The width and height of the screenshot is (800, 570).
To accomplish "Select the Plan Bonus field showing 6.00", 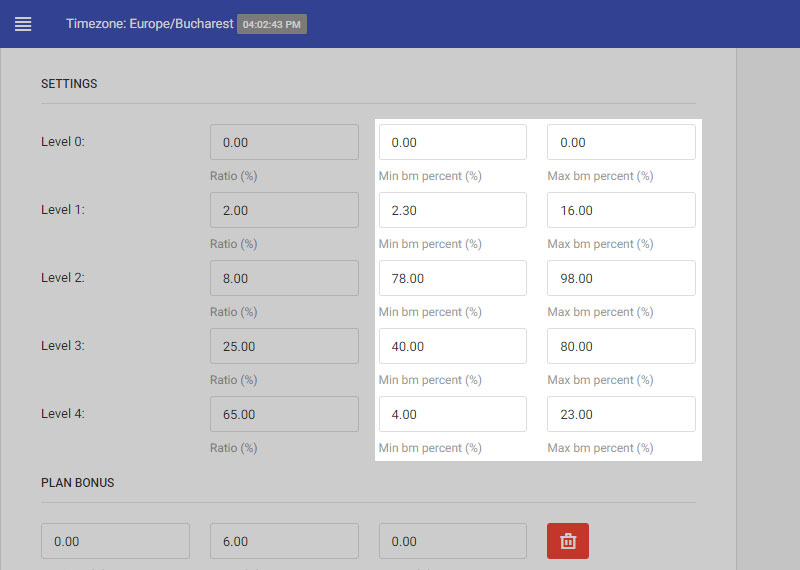I will point(284,541).
